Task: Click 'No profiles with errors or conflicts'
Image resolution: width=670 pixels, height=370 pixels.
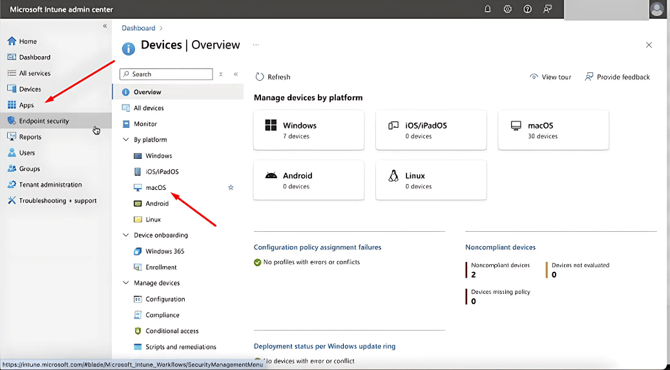Action: click(x=311, y=262)
